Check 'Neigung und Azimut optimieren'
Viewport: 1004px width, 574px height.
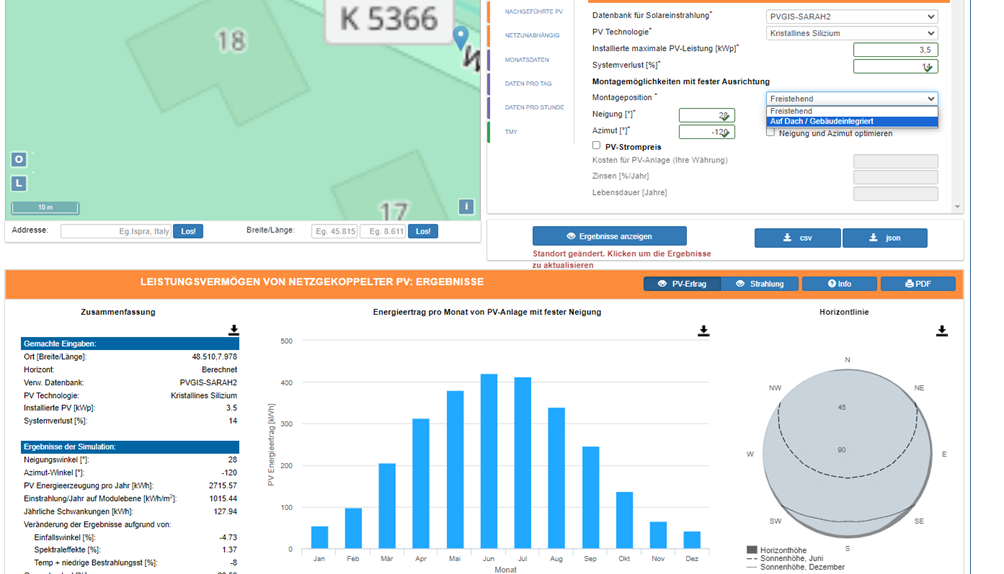pos(771,132)
